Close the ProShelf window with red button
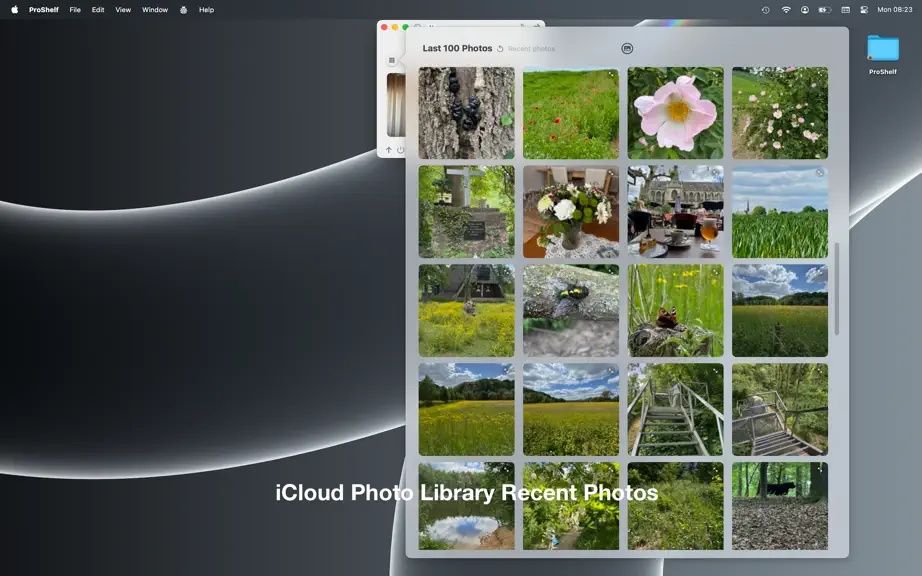The image size is (922, 576). point(384,27)
